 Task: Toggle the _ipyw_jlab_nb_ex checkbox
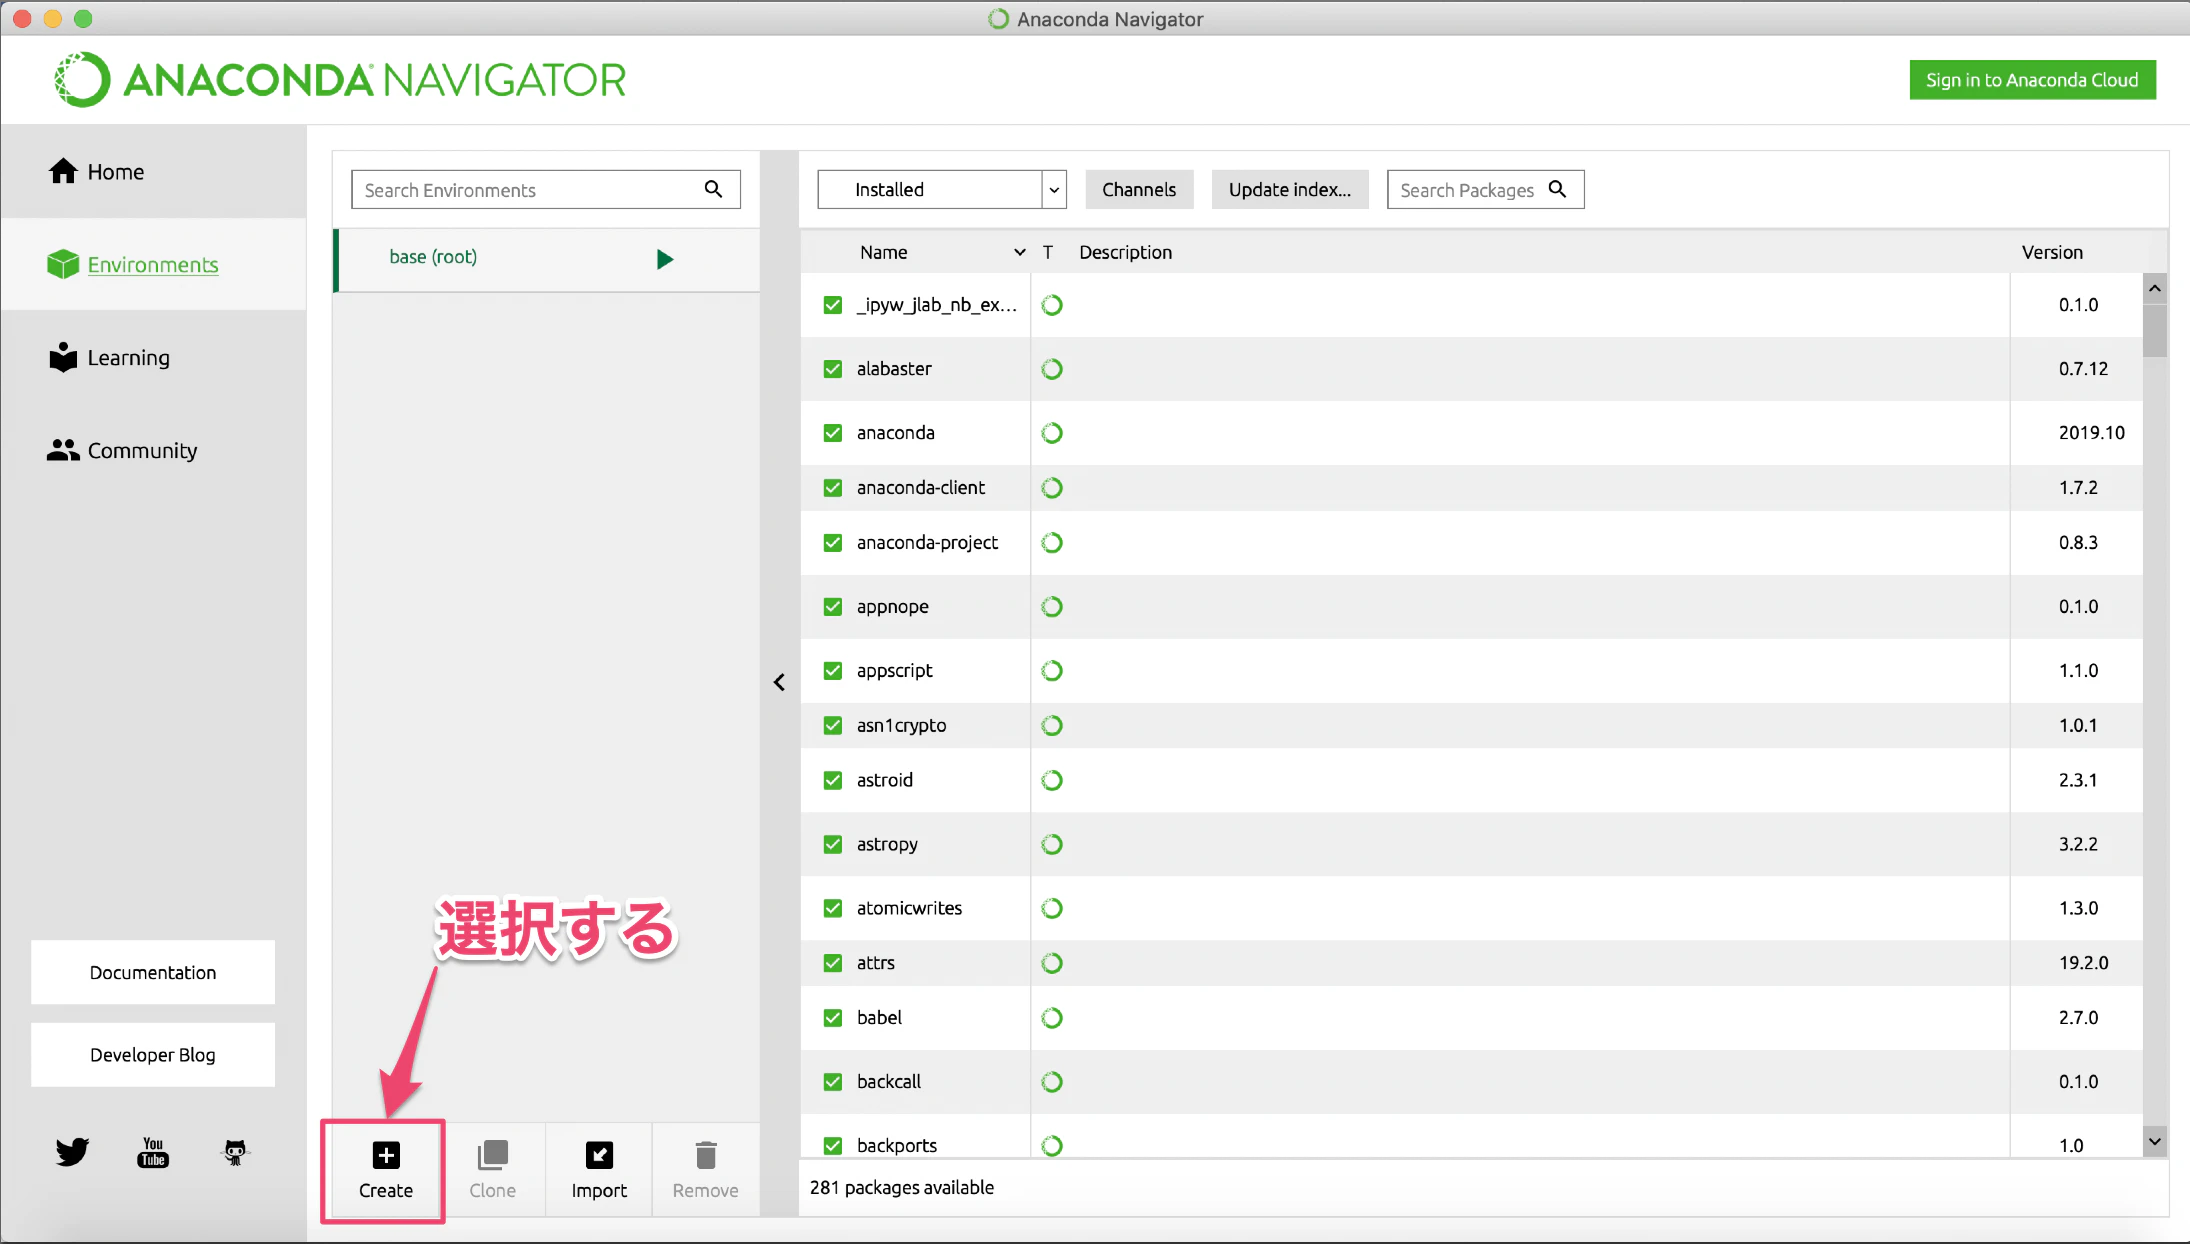click(833, 305)
